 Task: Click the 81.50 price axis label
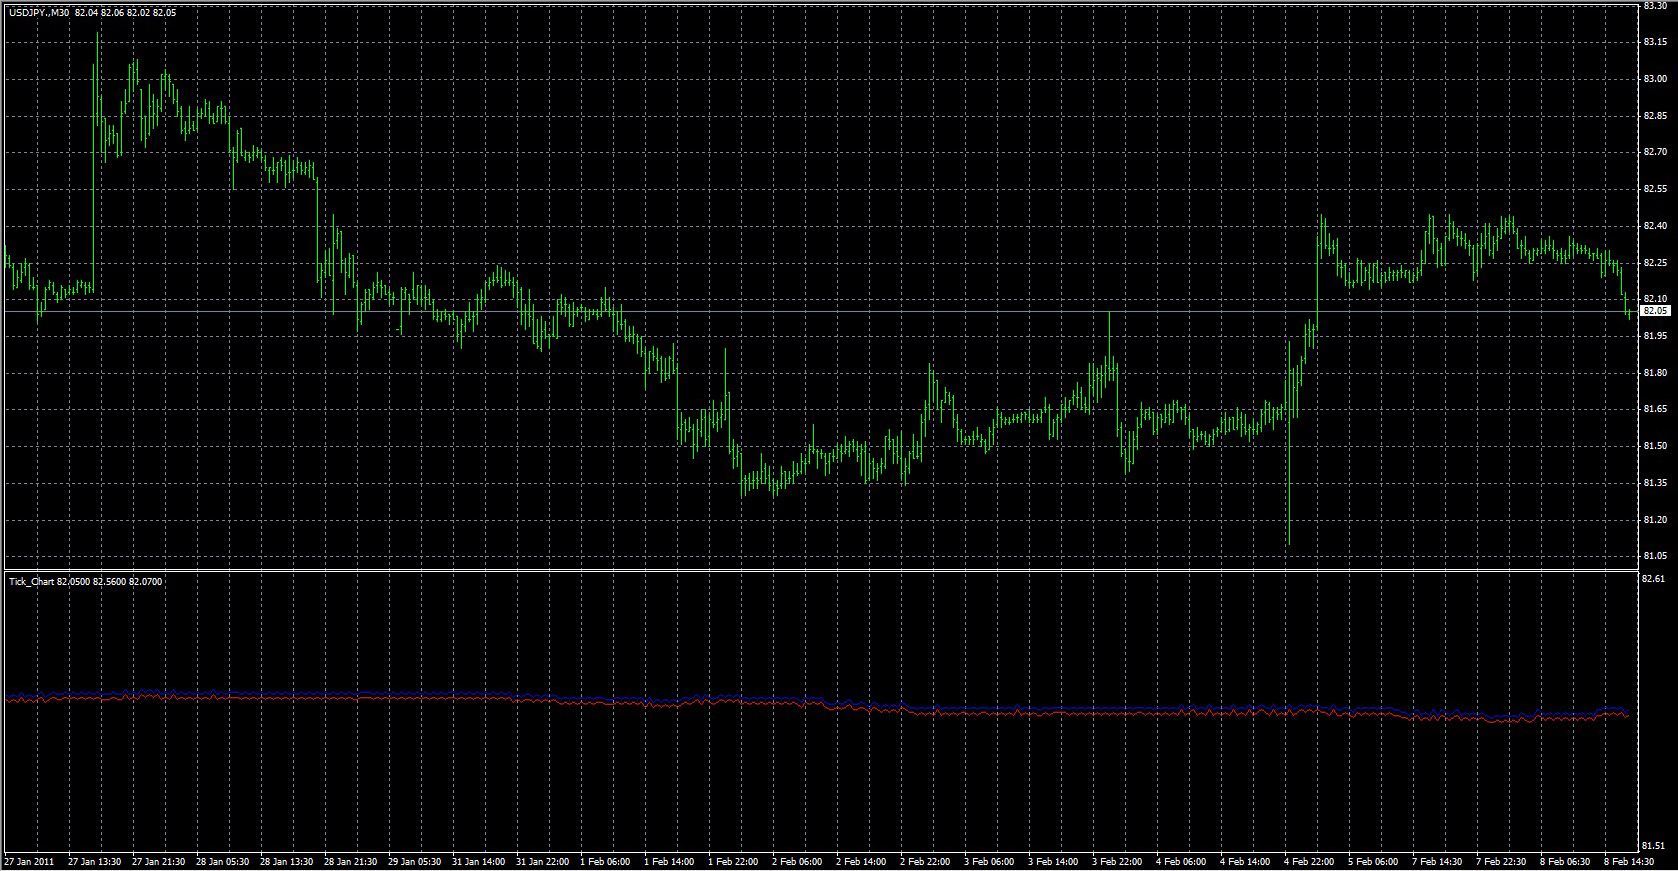pyautogui.click(x=1655, y=446)
